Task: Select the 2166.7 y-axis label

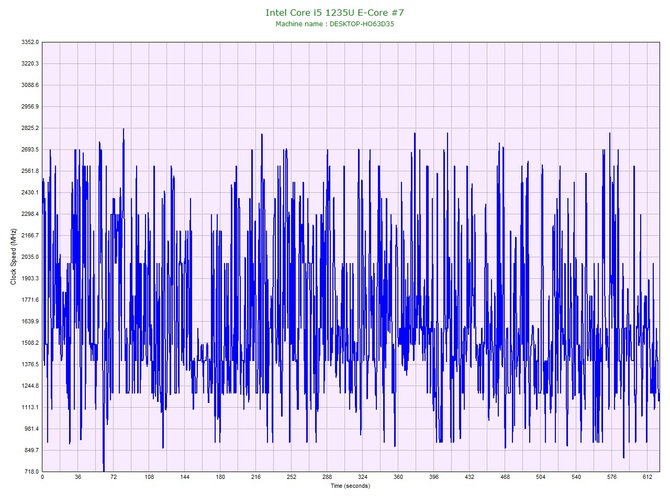Action: [30, 235]
